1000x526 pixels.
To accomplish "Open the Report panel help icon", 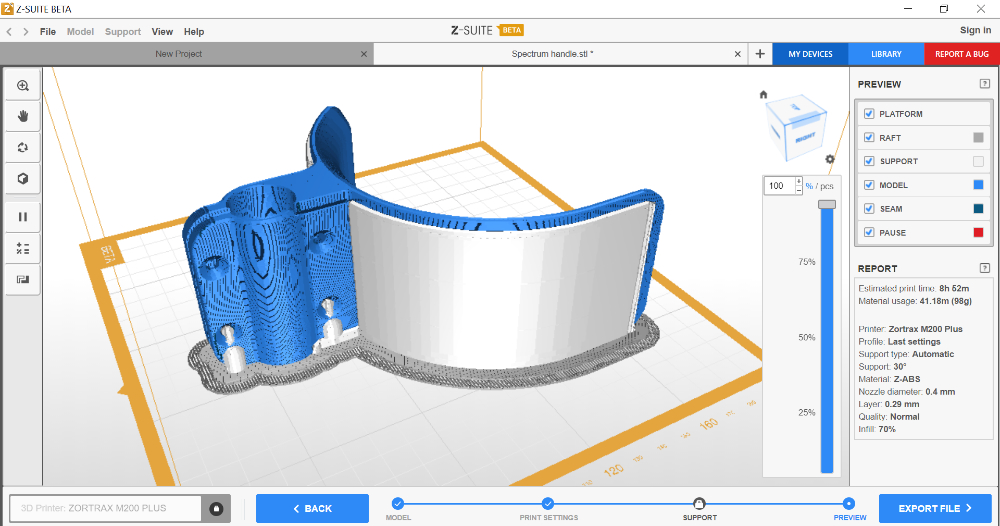I will 984,268.
